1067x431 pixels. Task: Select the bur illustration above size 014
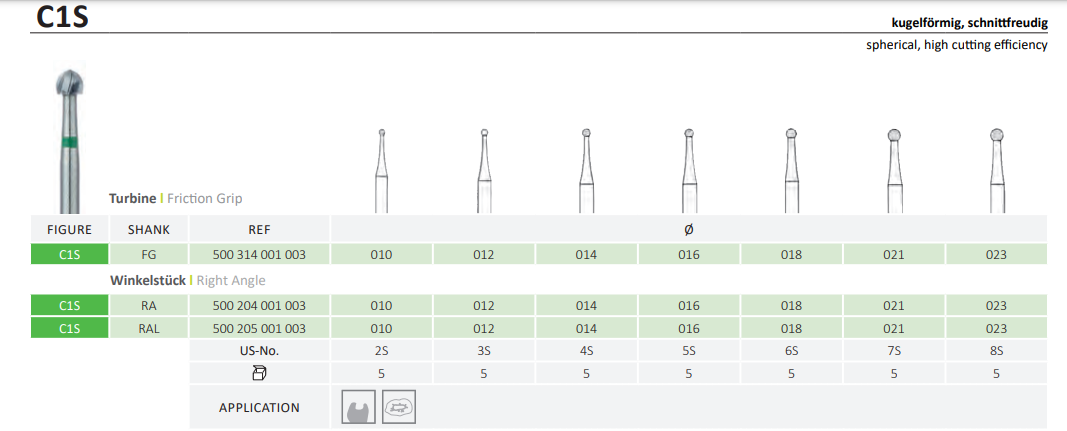(x=586, y=170)
